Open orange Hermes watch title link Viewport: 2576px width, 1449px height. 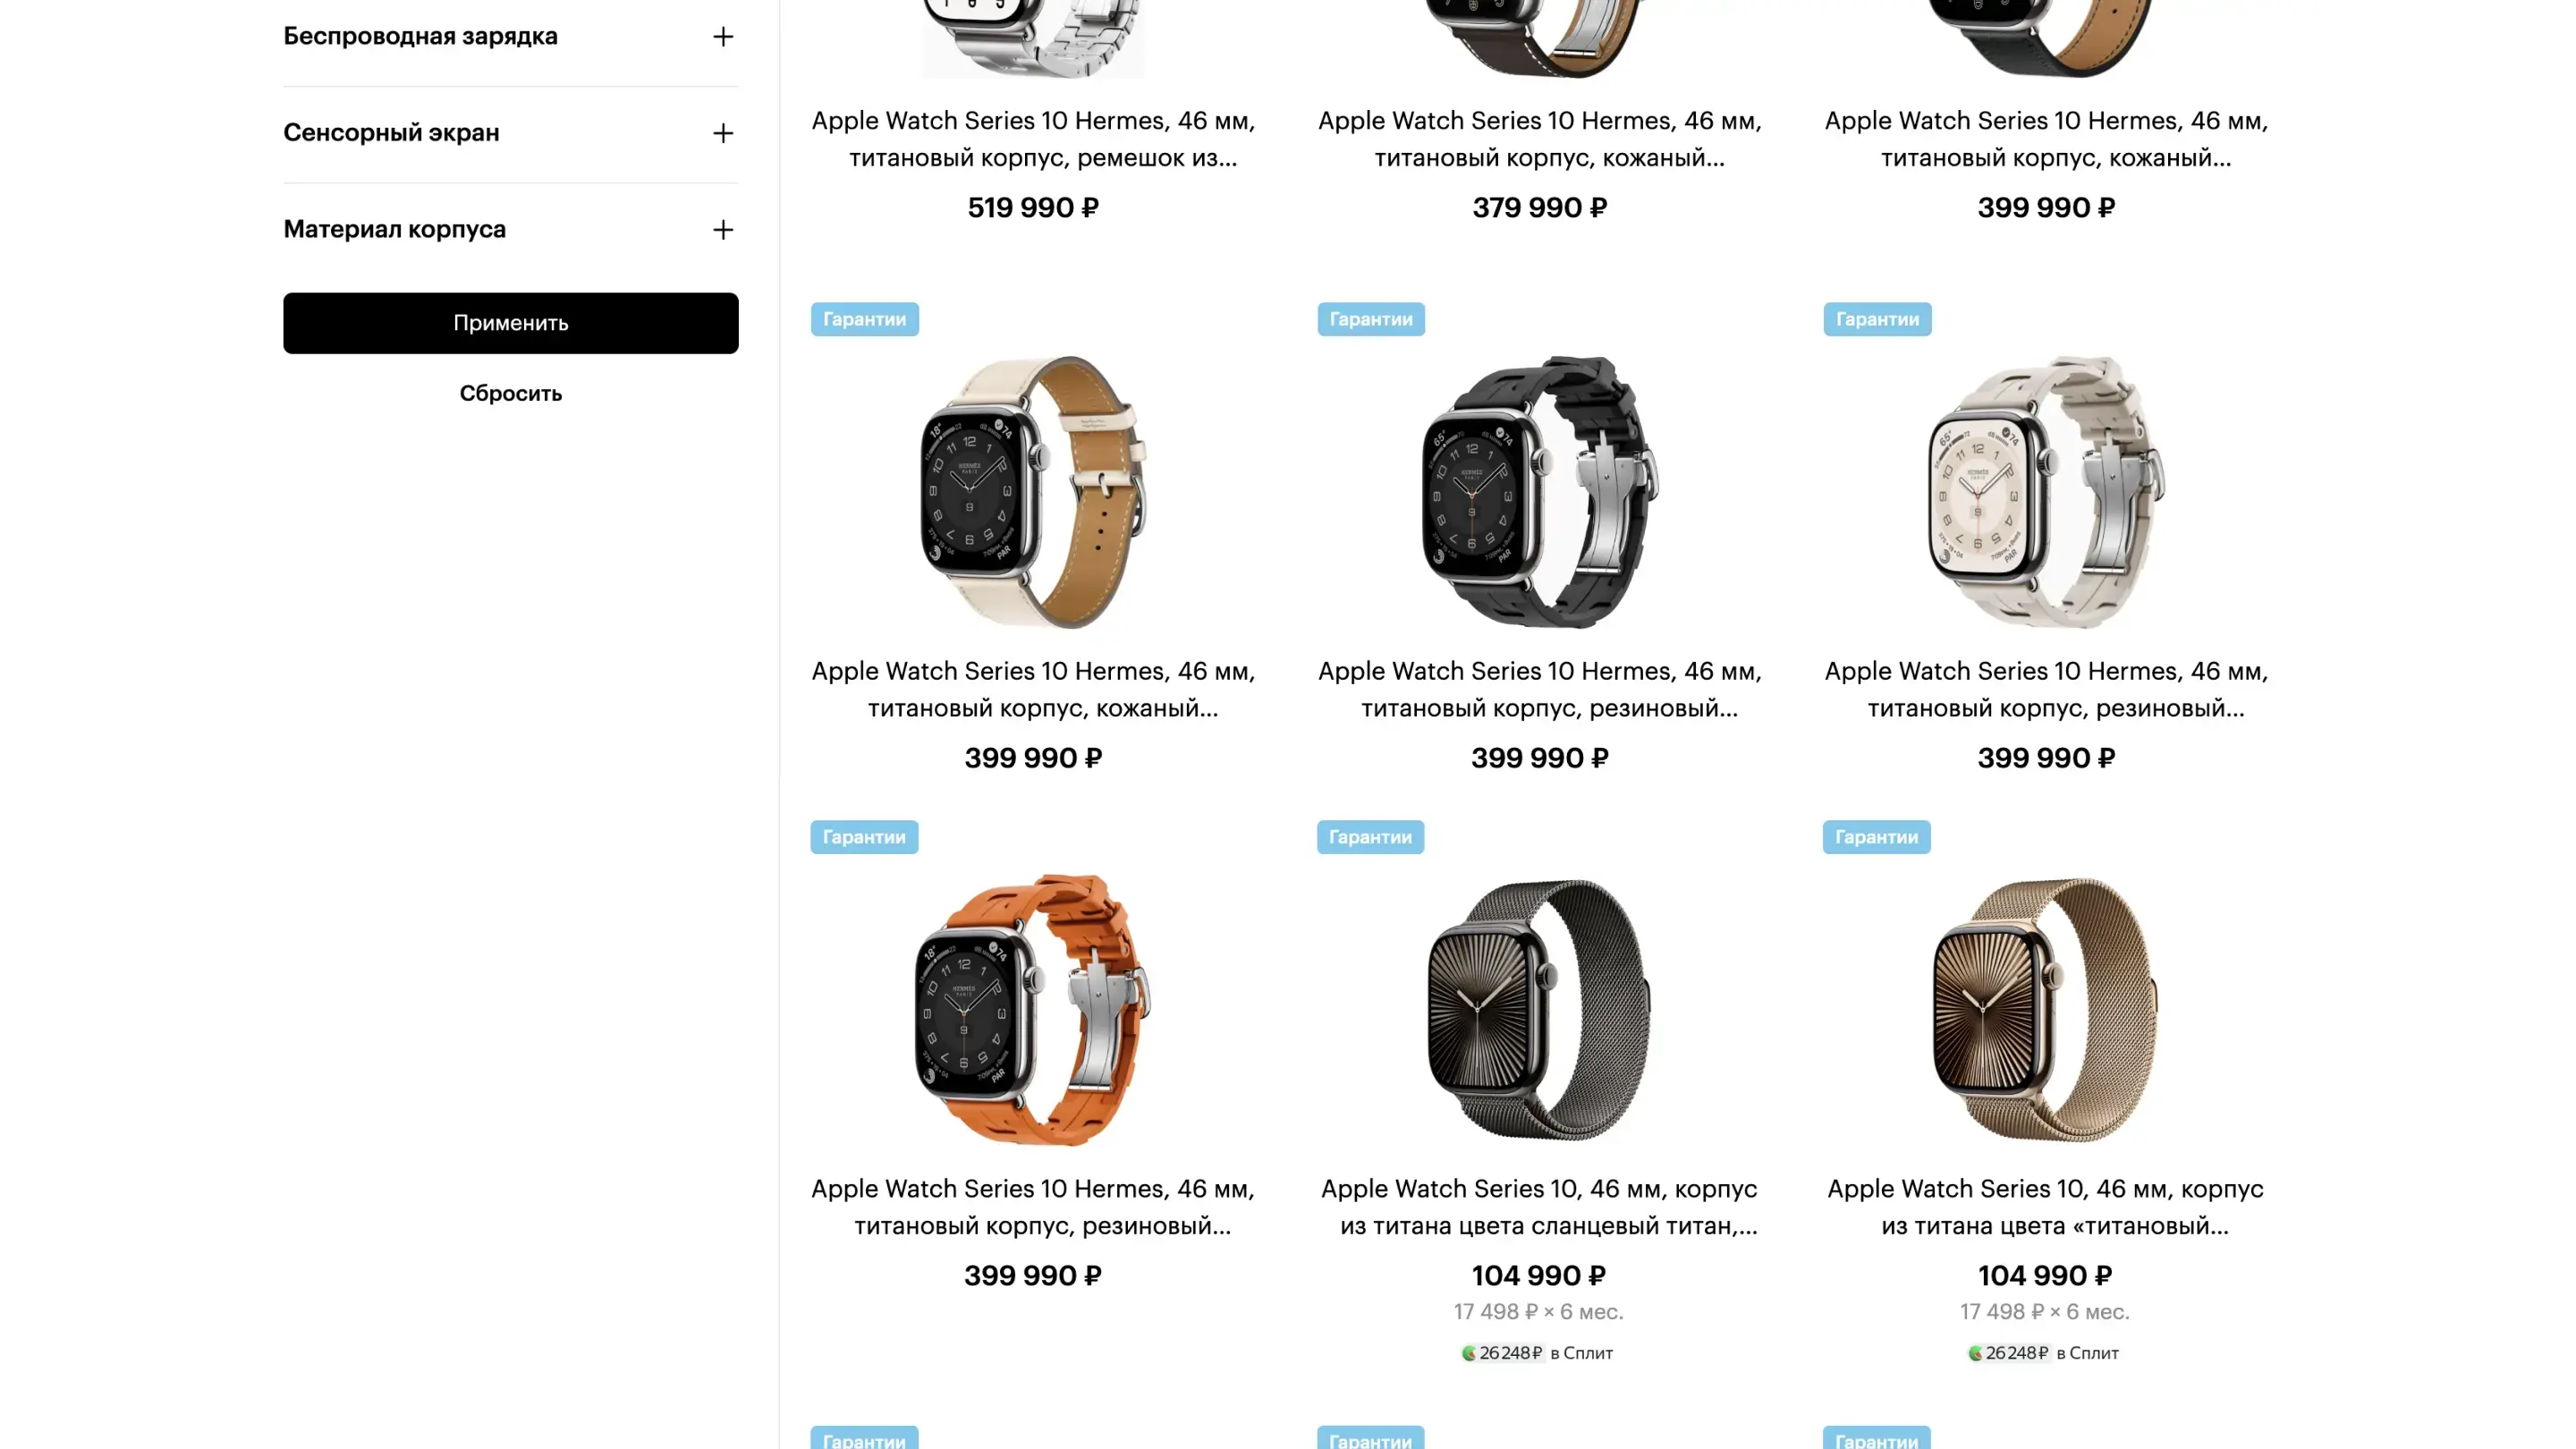point(1033,1207)
